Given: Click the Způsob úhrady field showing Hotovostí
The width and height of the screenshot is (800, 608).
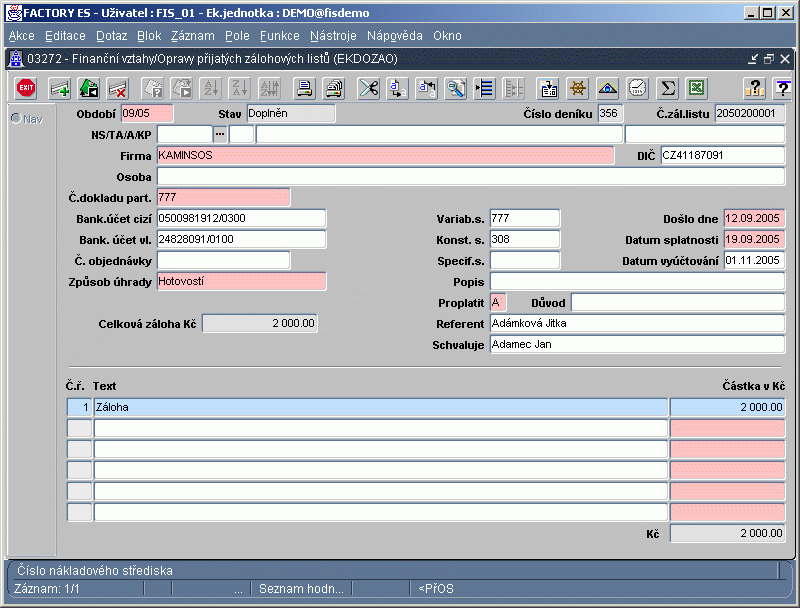Looking at the screenshot, I should coord(241,282).
